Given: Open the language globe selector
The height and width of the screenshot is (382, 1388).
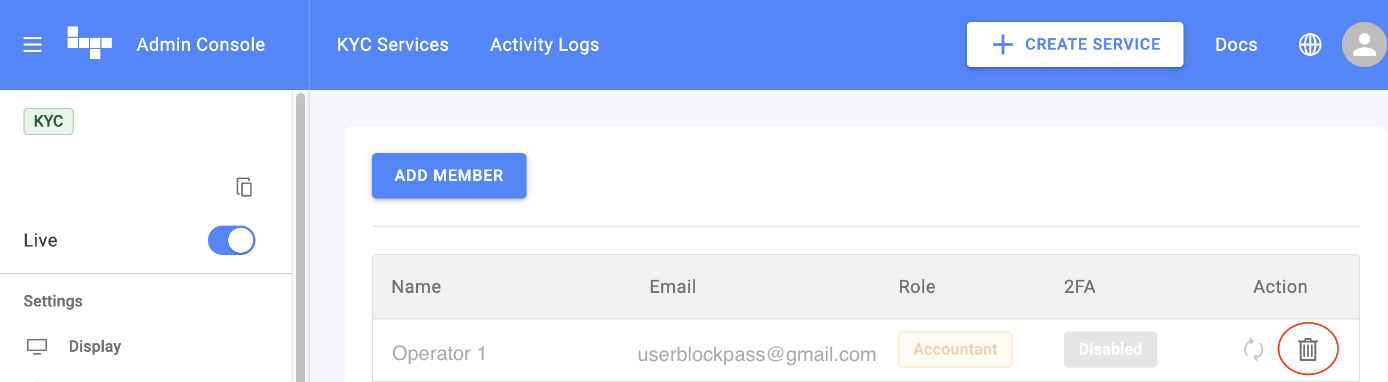Looking at the screenshot, I should [x=1310, y=45].
